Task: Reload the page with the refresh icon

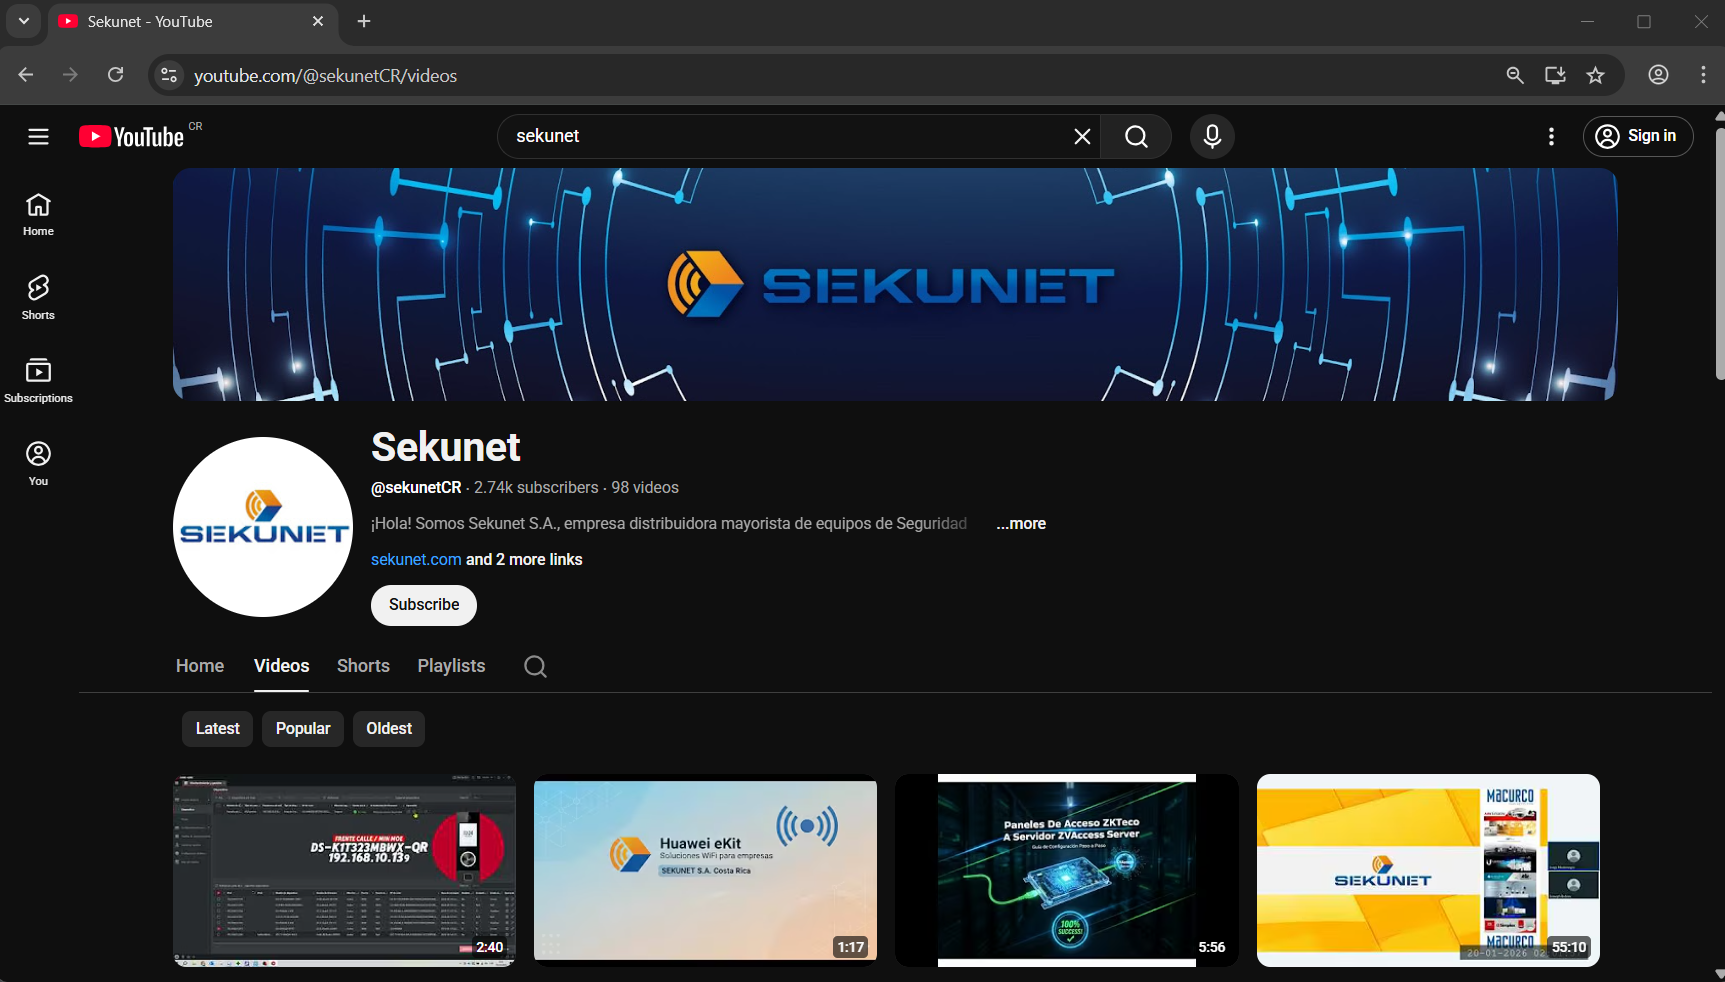Action: (116, 75)
